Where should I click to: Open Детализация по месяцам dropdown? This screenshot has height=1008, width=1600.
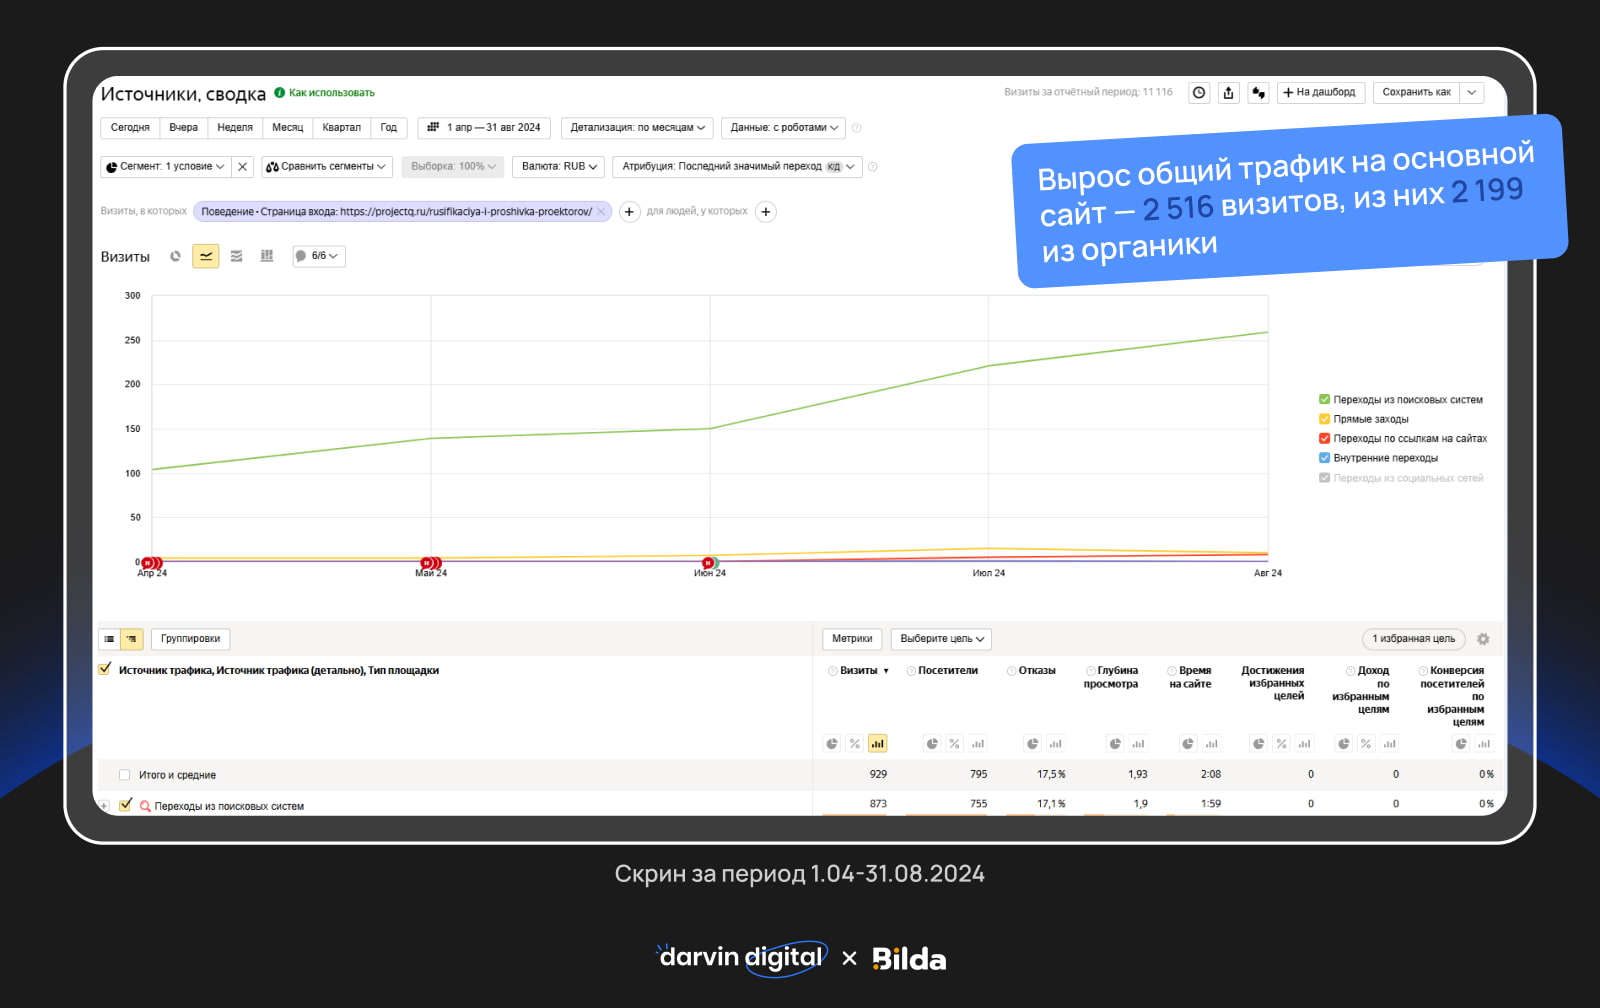coord(637,128)
